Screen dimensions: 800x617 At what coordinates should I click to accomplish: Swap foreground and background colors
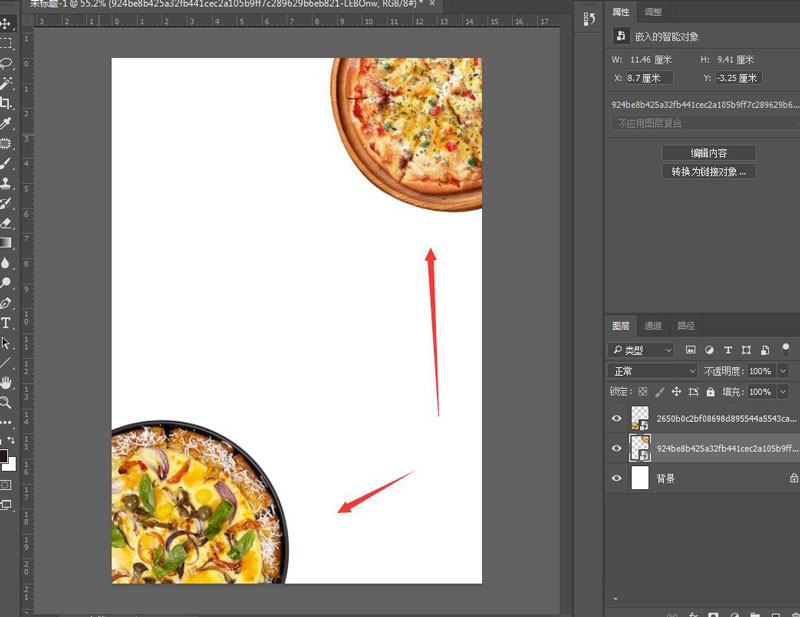[x=12, y=440]
